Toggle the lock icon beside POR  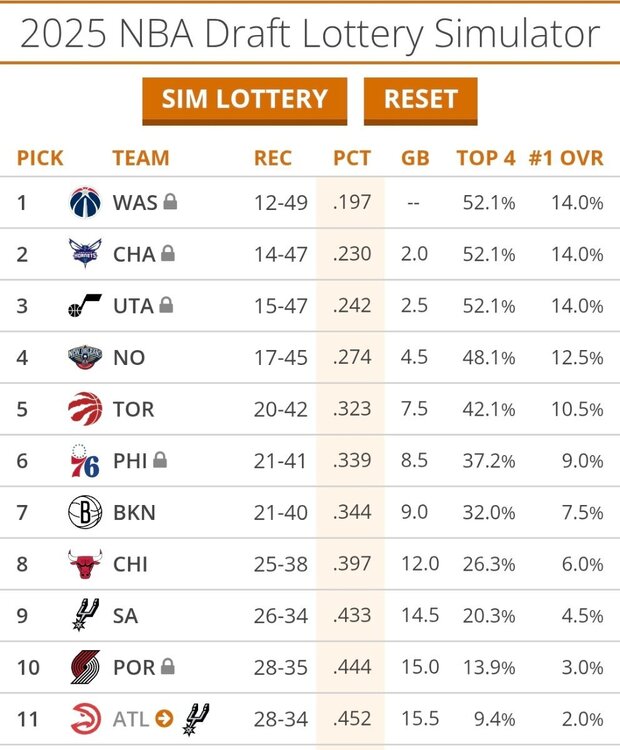tap(167, 666)
